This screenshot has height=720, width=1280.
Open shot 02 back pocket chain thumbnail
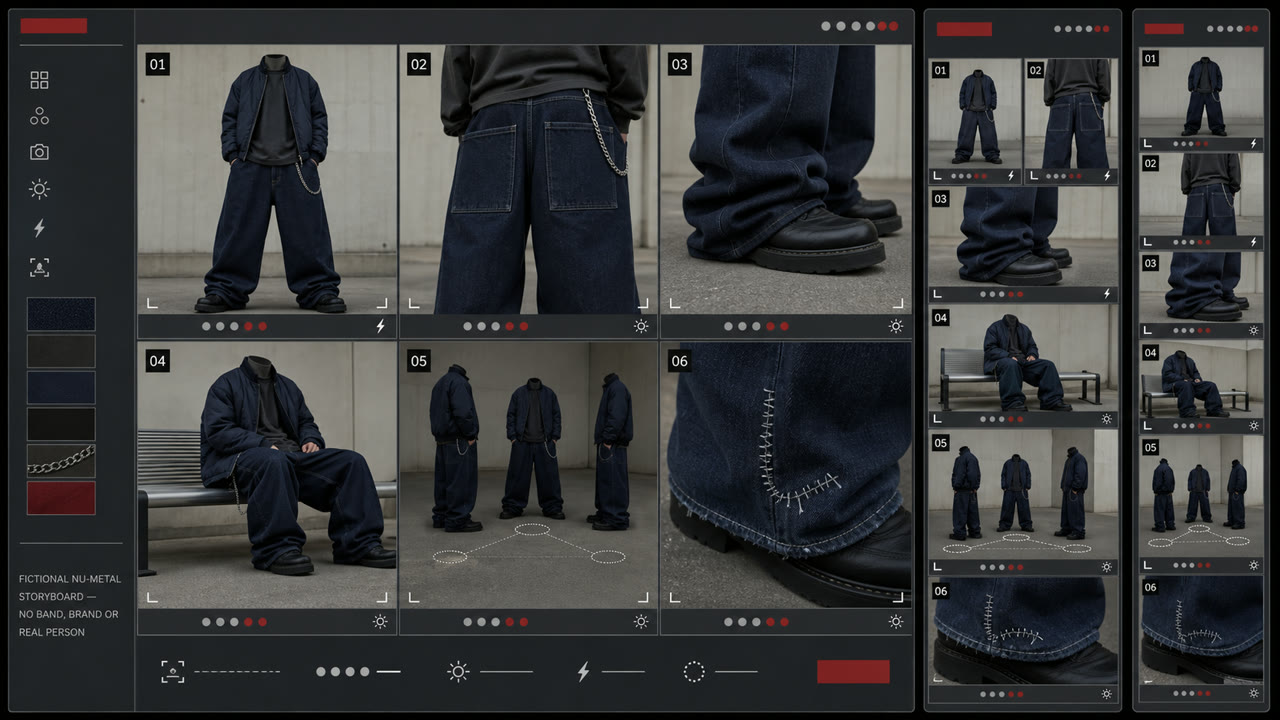click(528, 179)
